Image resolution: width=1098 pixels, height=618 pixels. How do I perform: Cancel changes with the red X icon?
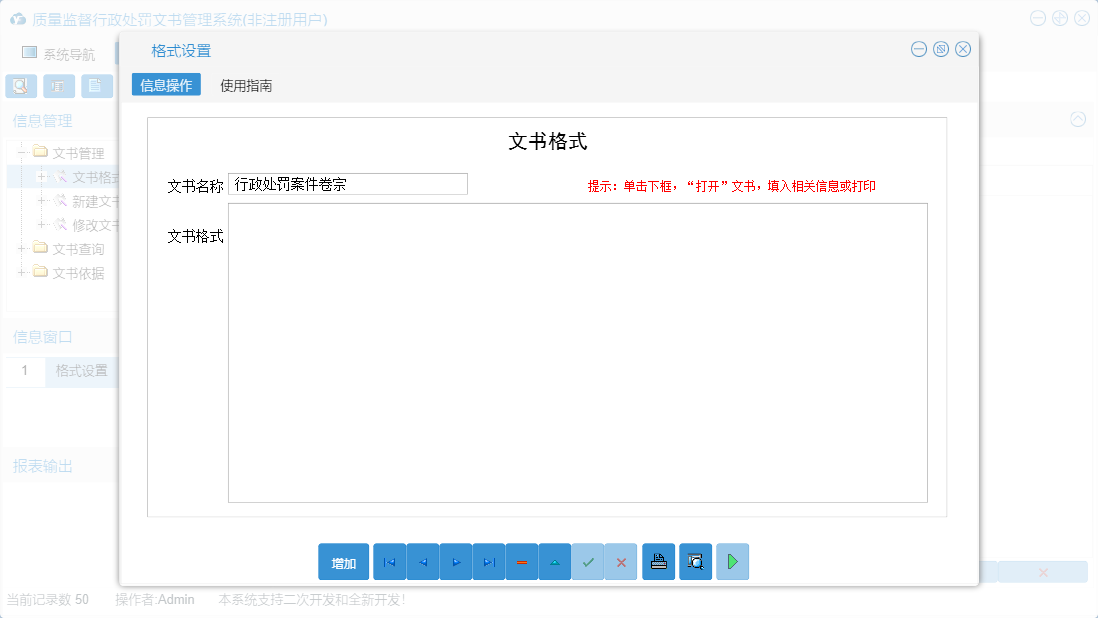pyautogui.click(x=620, y=561)
